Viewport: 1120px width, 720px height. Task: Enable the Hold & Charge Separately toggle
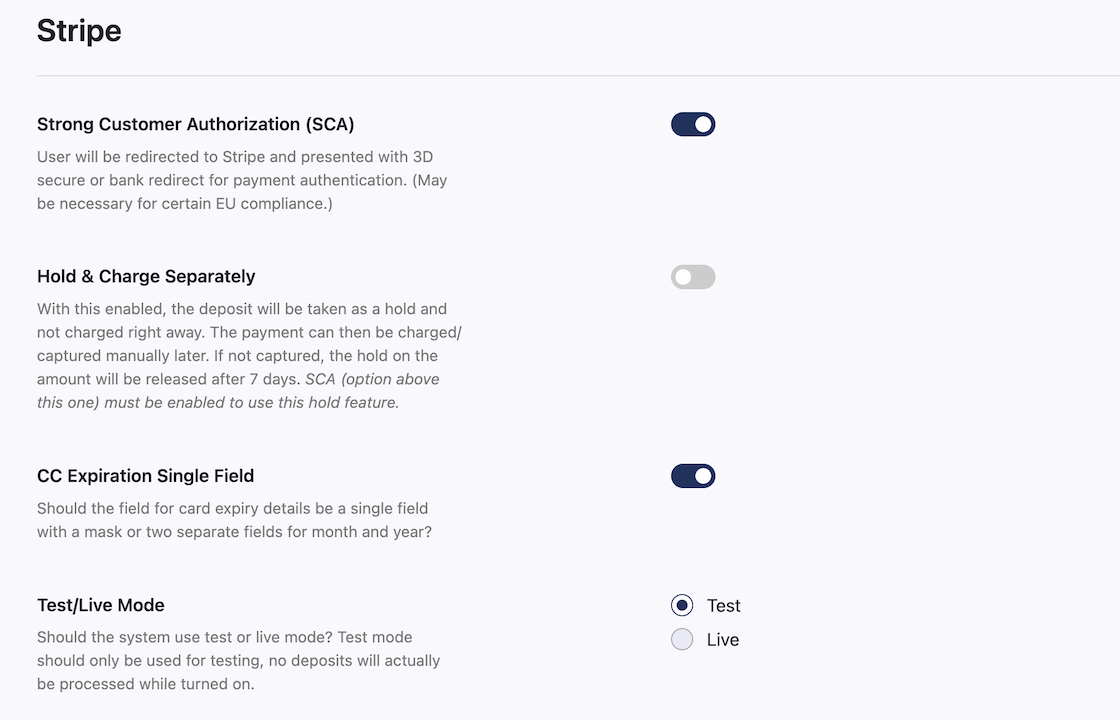point(693,277)
